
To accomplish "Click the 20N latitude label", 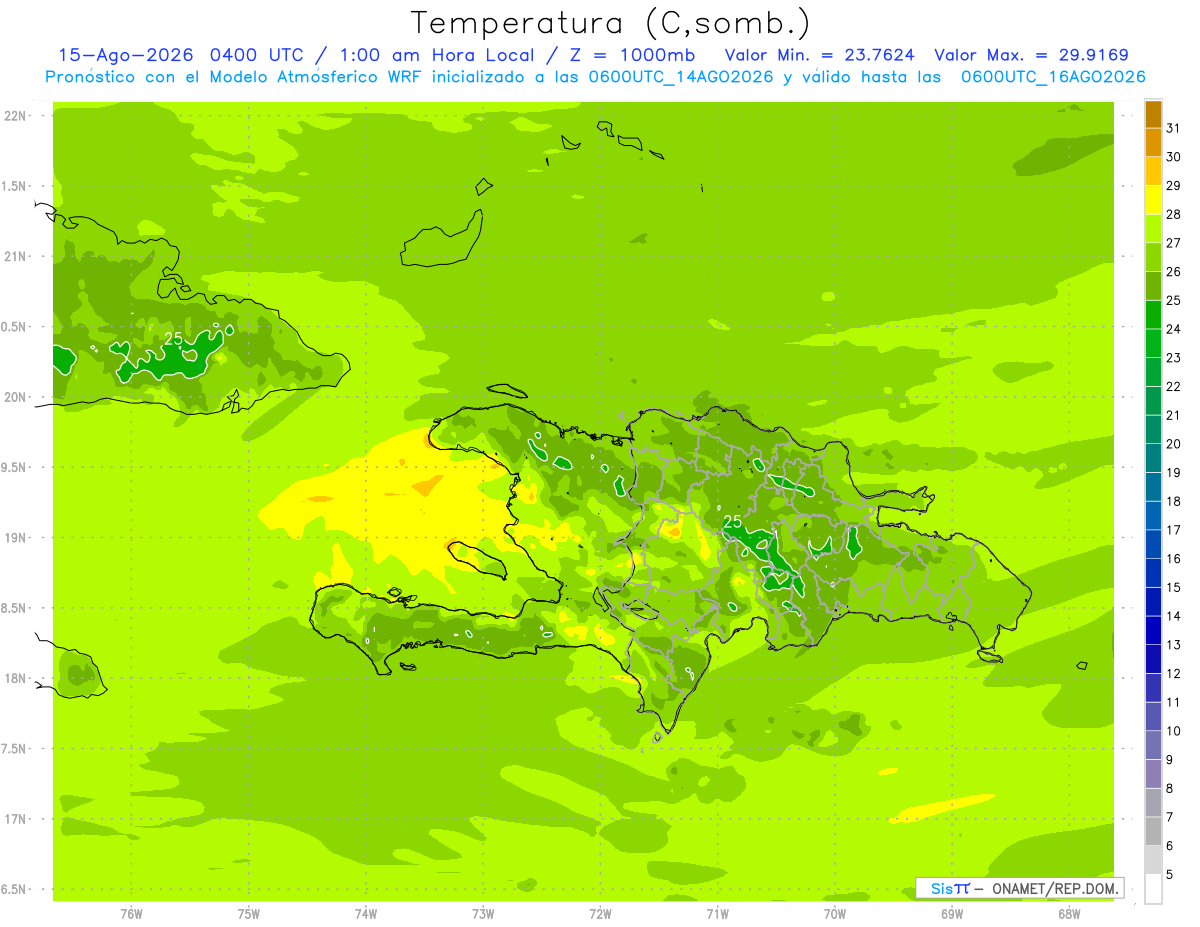I will (x=16, y=397).
